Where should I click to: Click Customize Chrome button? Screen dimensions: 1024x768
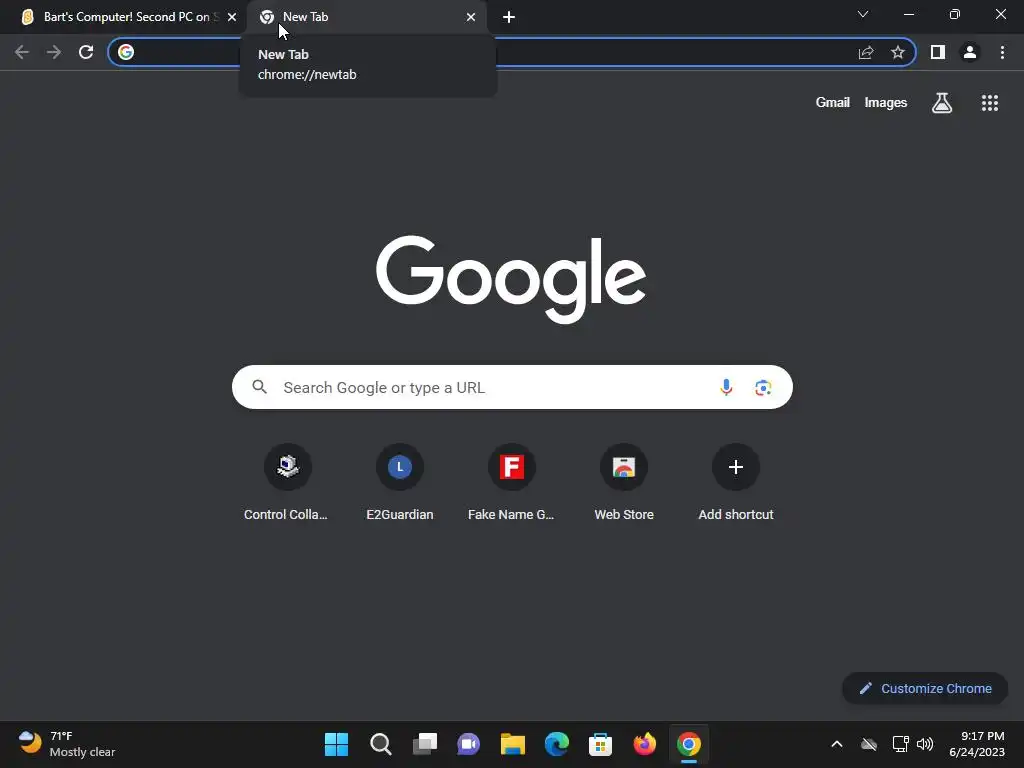click(x=925, y=688)
